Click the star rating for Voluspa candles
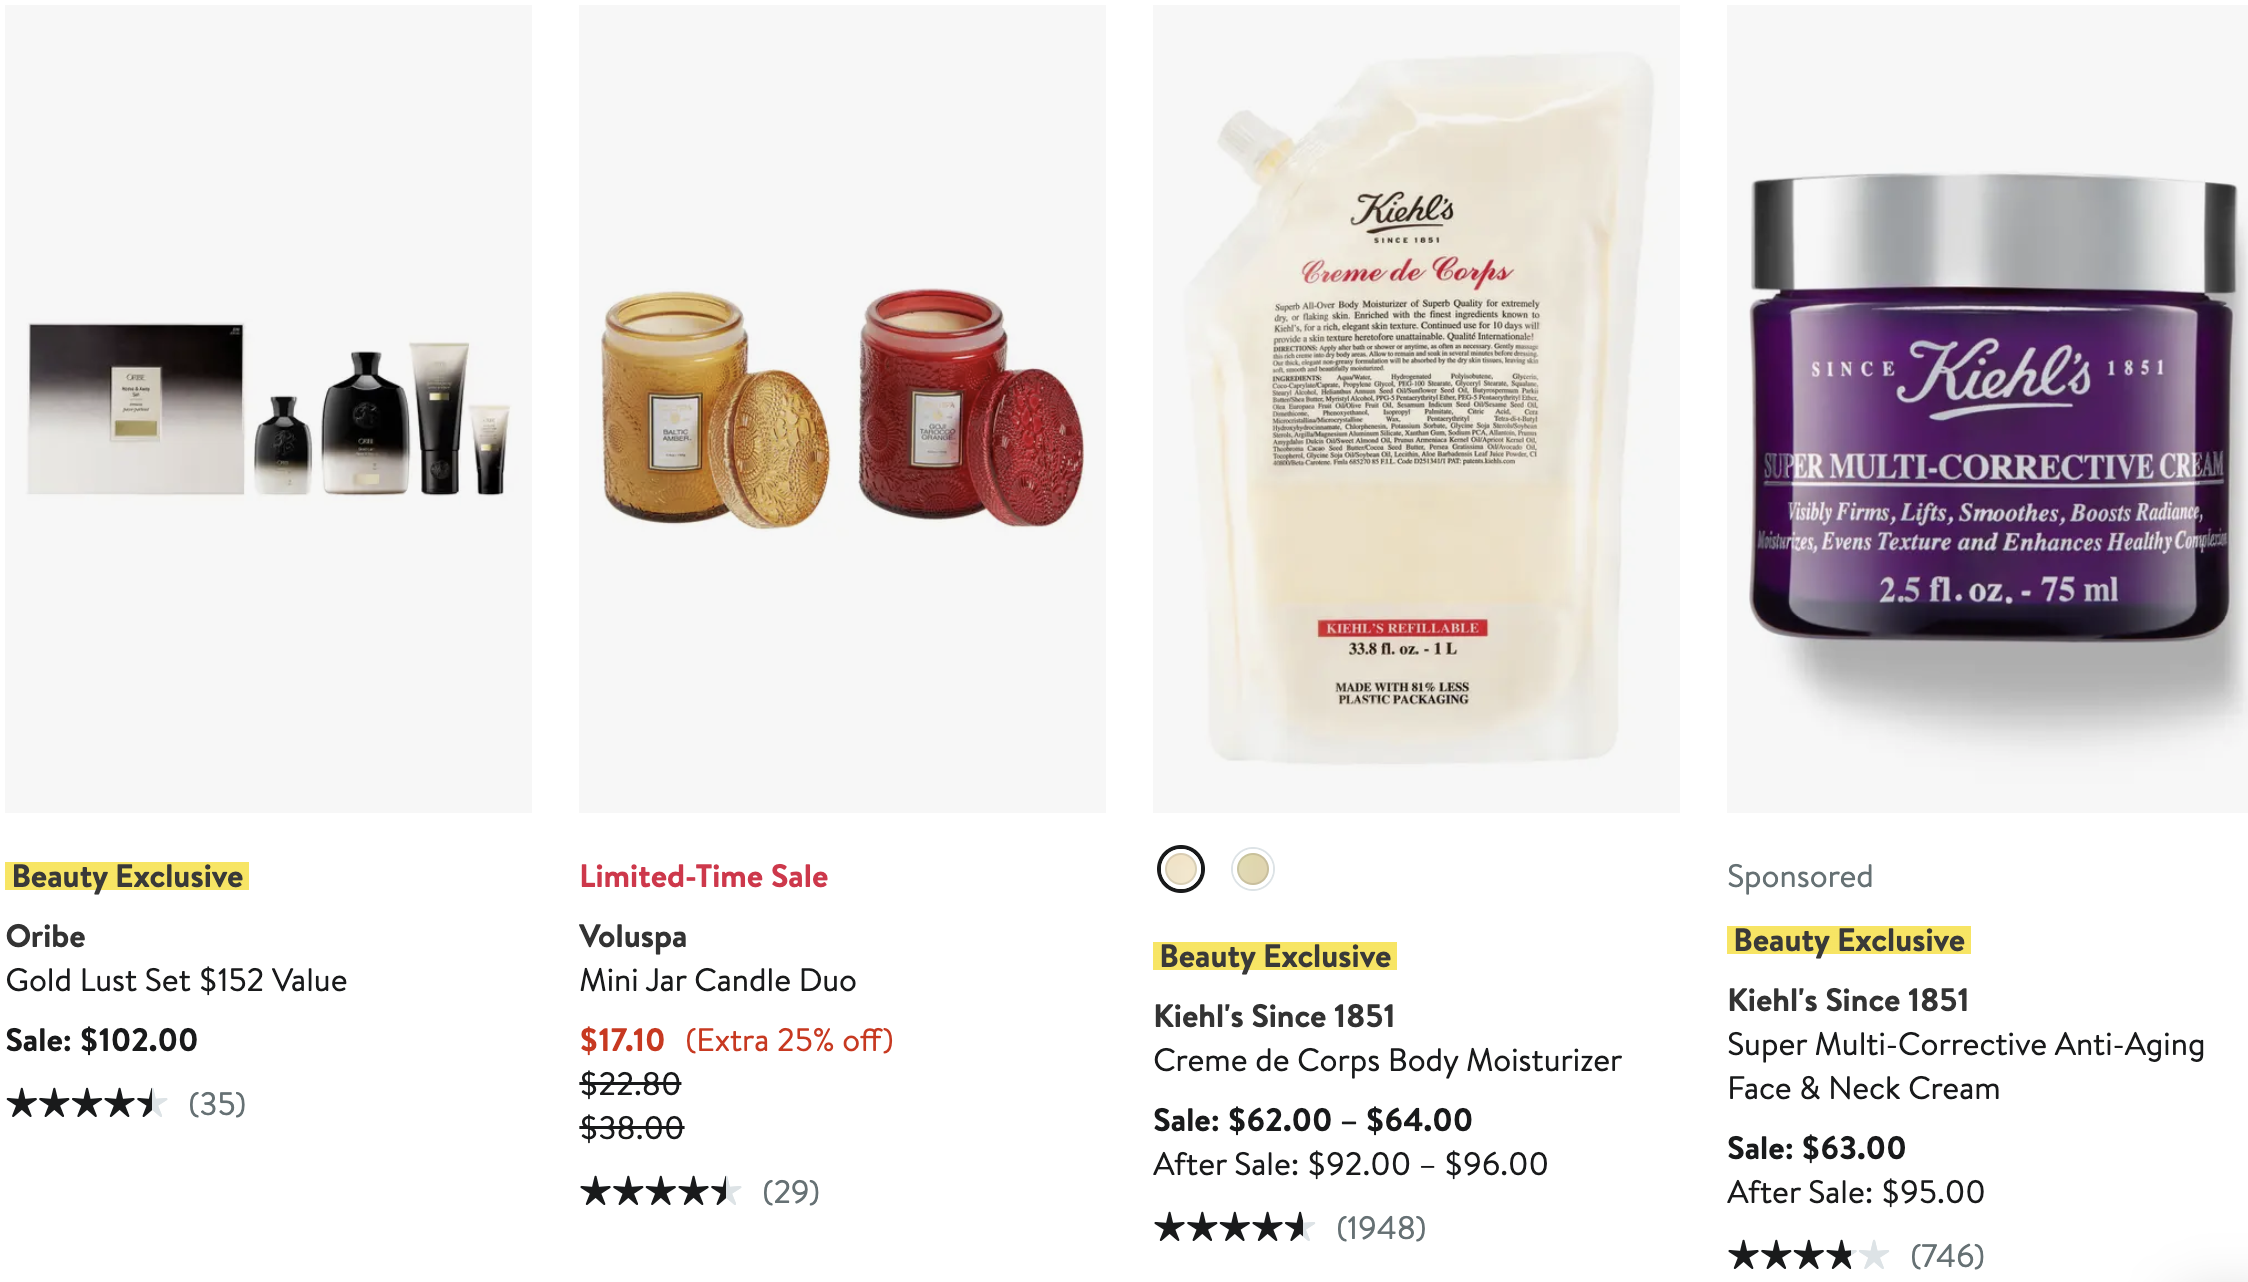2248x1282 pixels. pos(661,1192)
